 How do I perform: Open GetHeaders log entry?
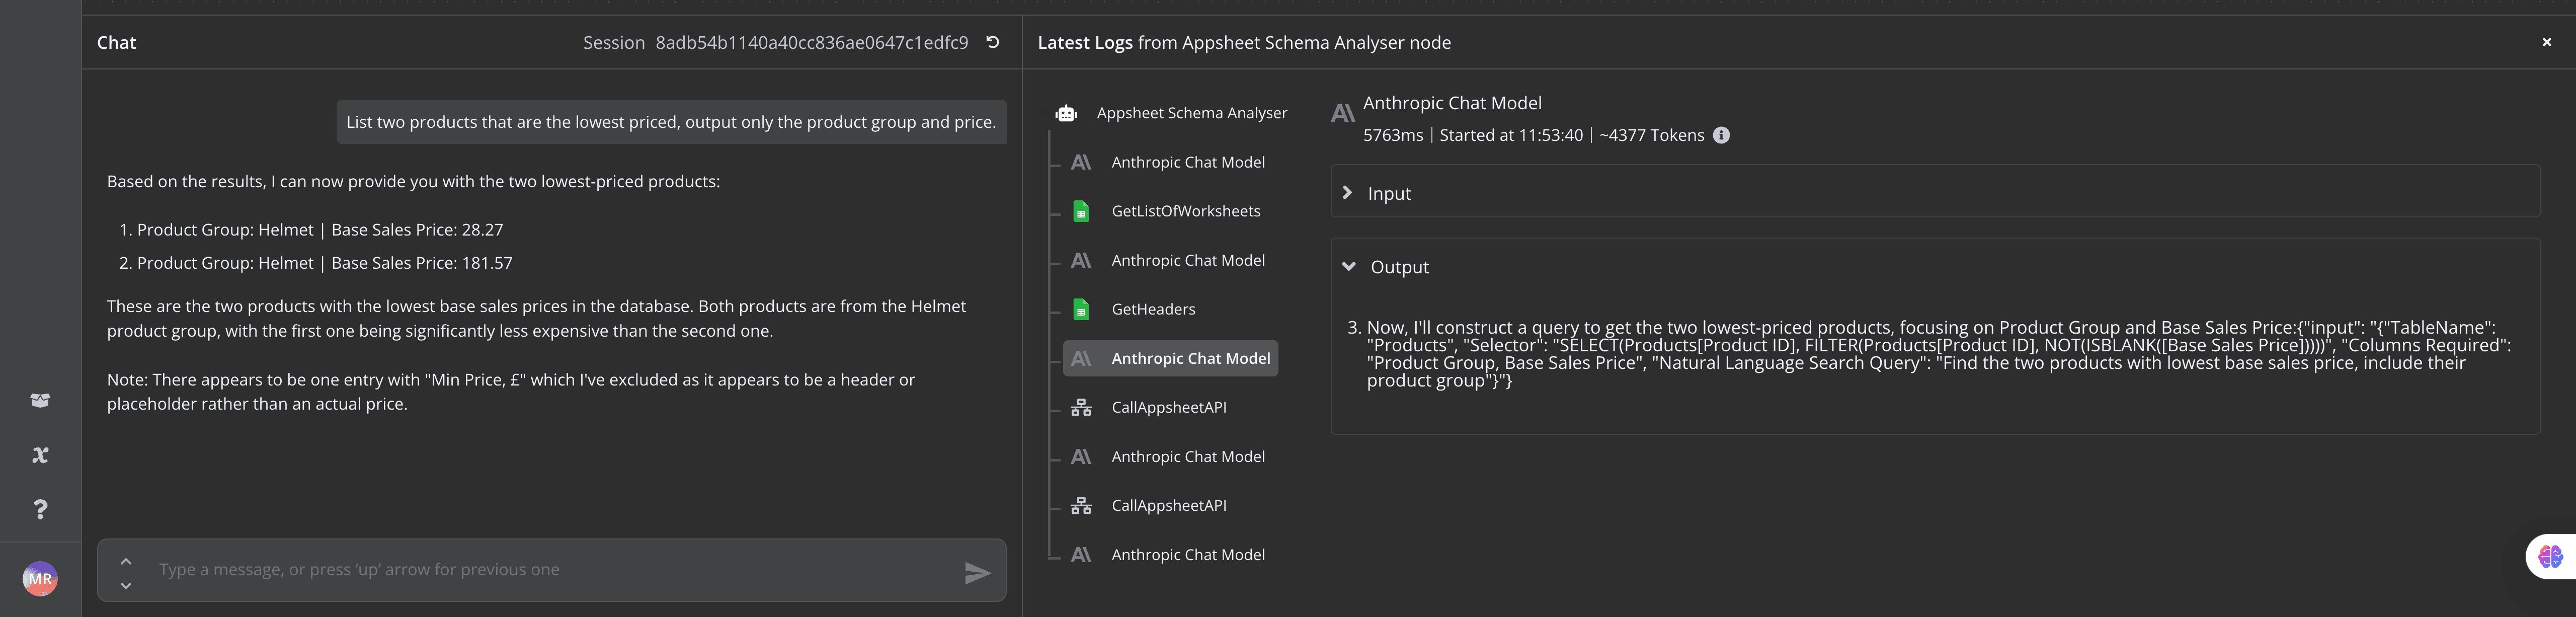1153,309
